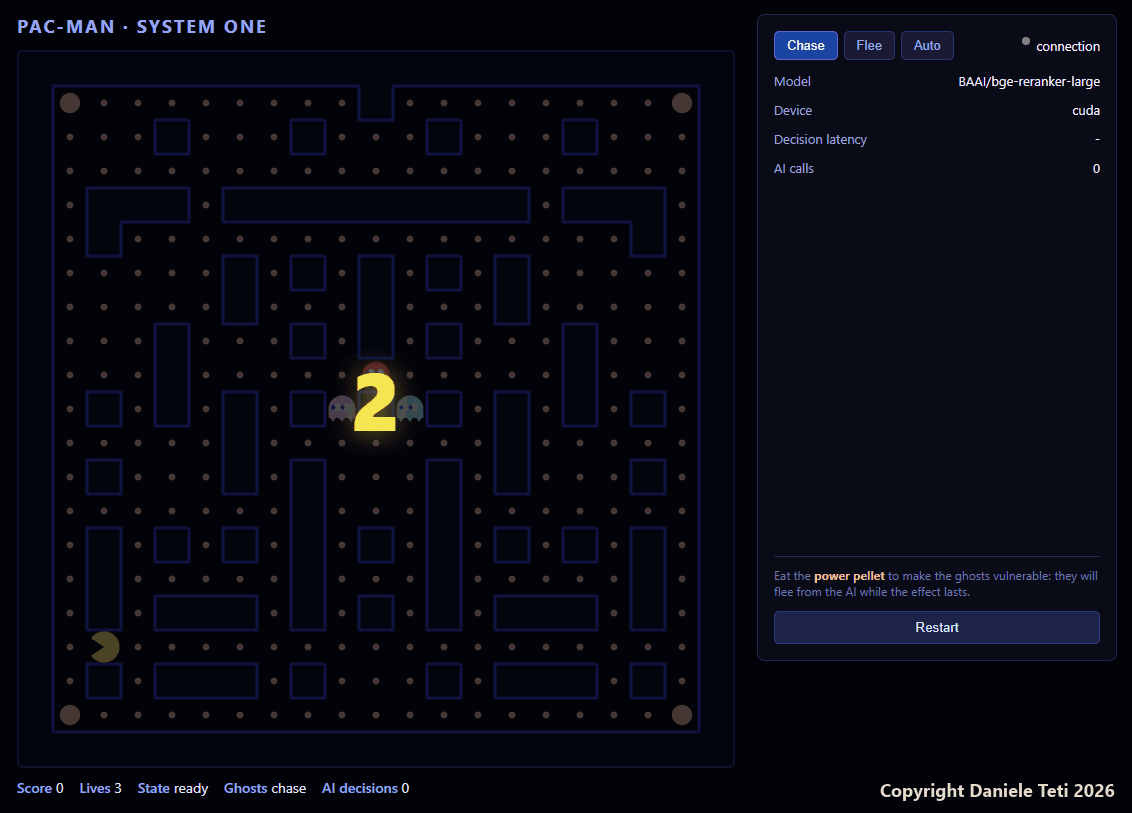Enable Auto mode
Image resolution: width=1132 pixels, height=813 pixels.
click(x=927, y=45)
